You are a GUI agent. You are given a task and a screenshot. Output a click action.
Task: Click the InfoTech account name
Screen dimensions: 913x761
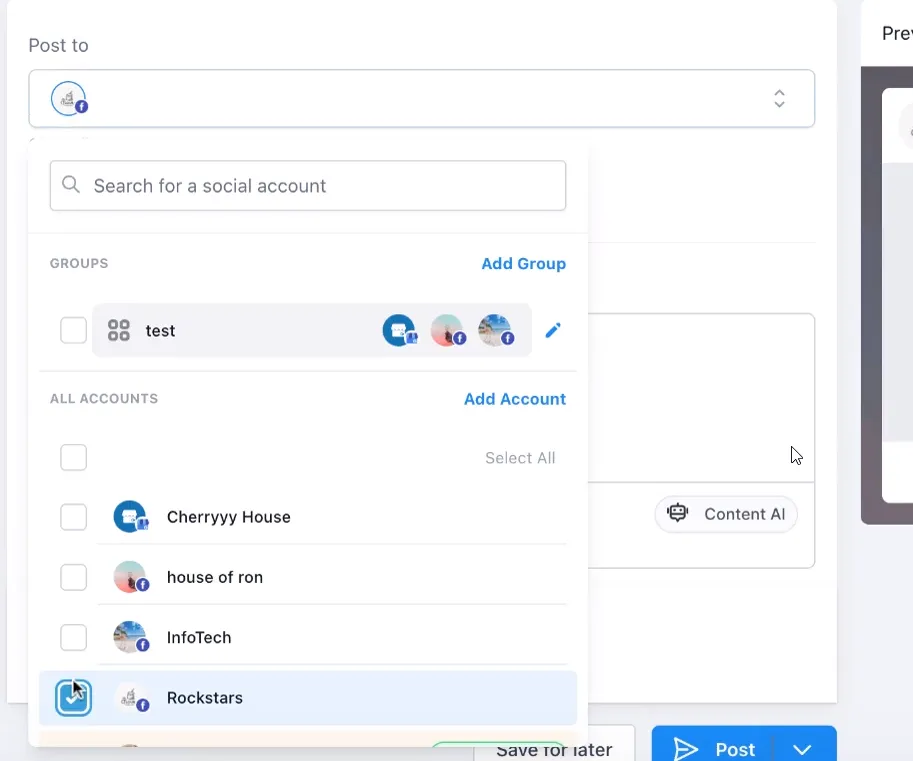click(199, 638)
